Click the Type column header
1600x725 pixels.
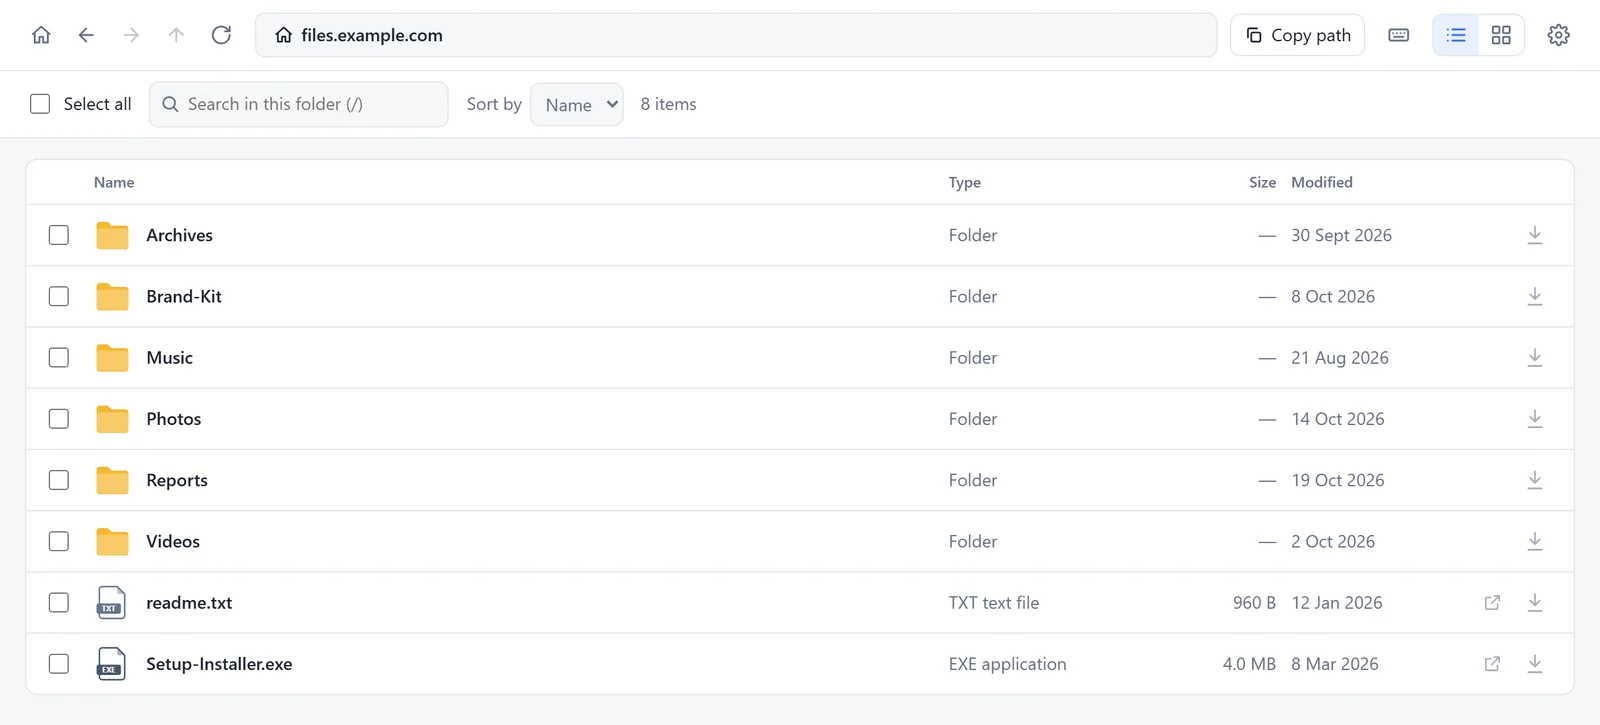coord(965,182)
